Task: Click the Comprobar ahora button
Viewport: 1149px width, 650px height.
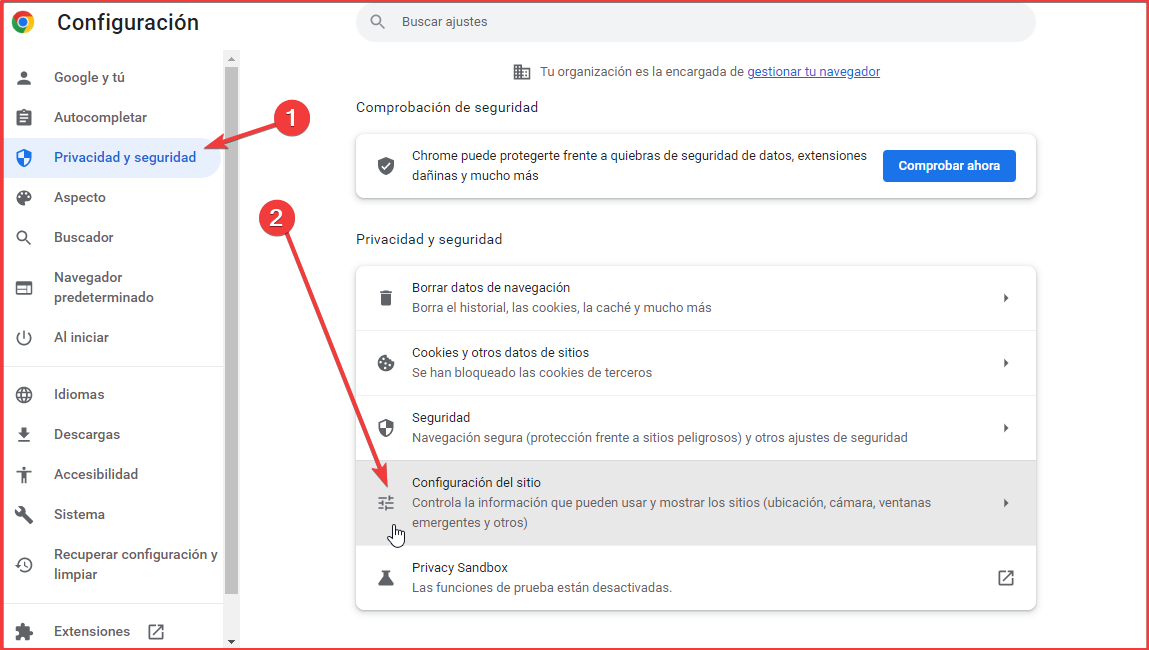Action: pyautogui.click(x=949, y=166)
